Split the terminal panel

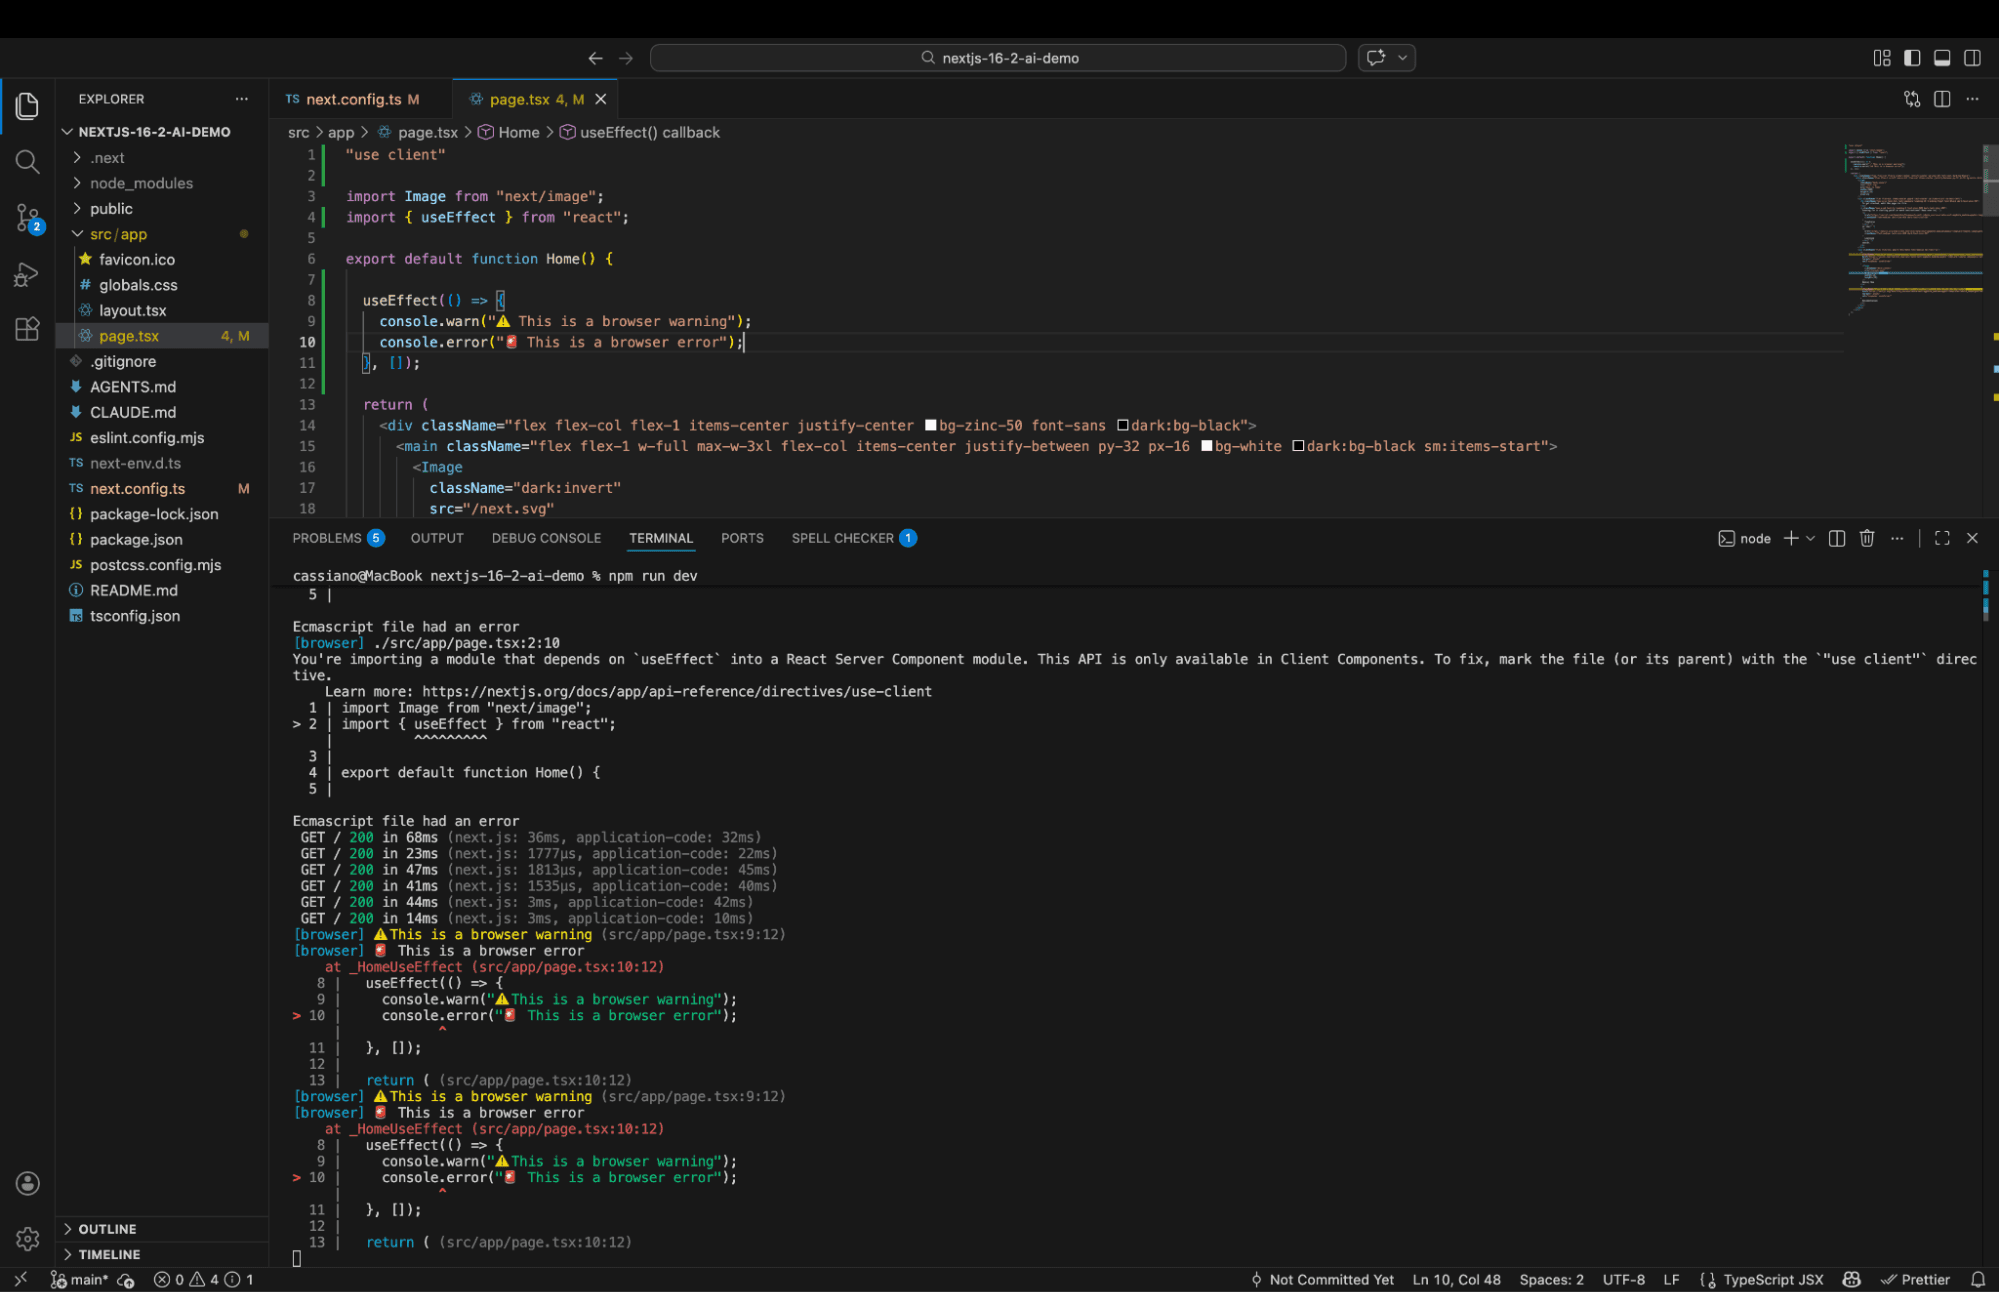coord(1836,538)
